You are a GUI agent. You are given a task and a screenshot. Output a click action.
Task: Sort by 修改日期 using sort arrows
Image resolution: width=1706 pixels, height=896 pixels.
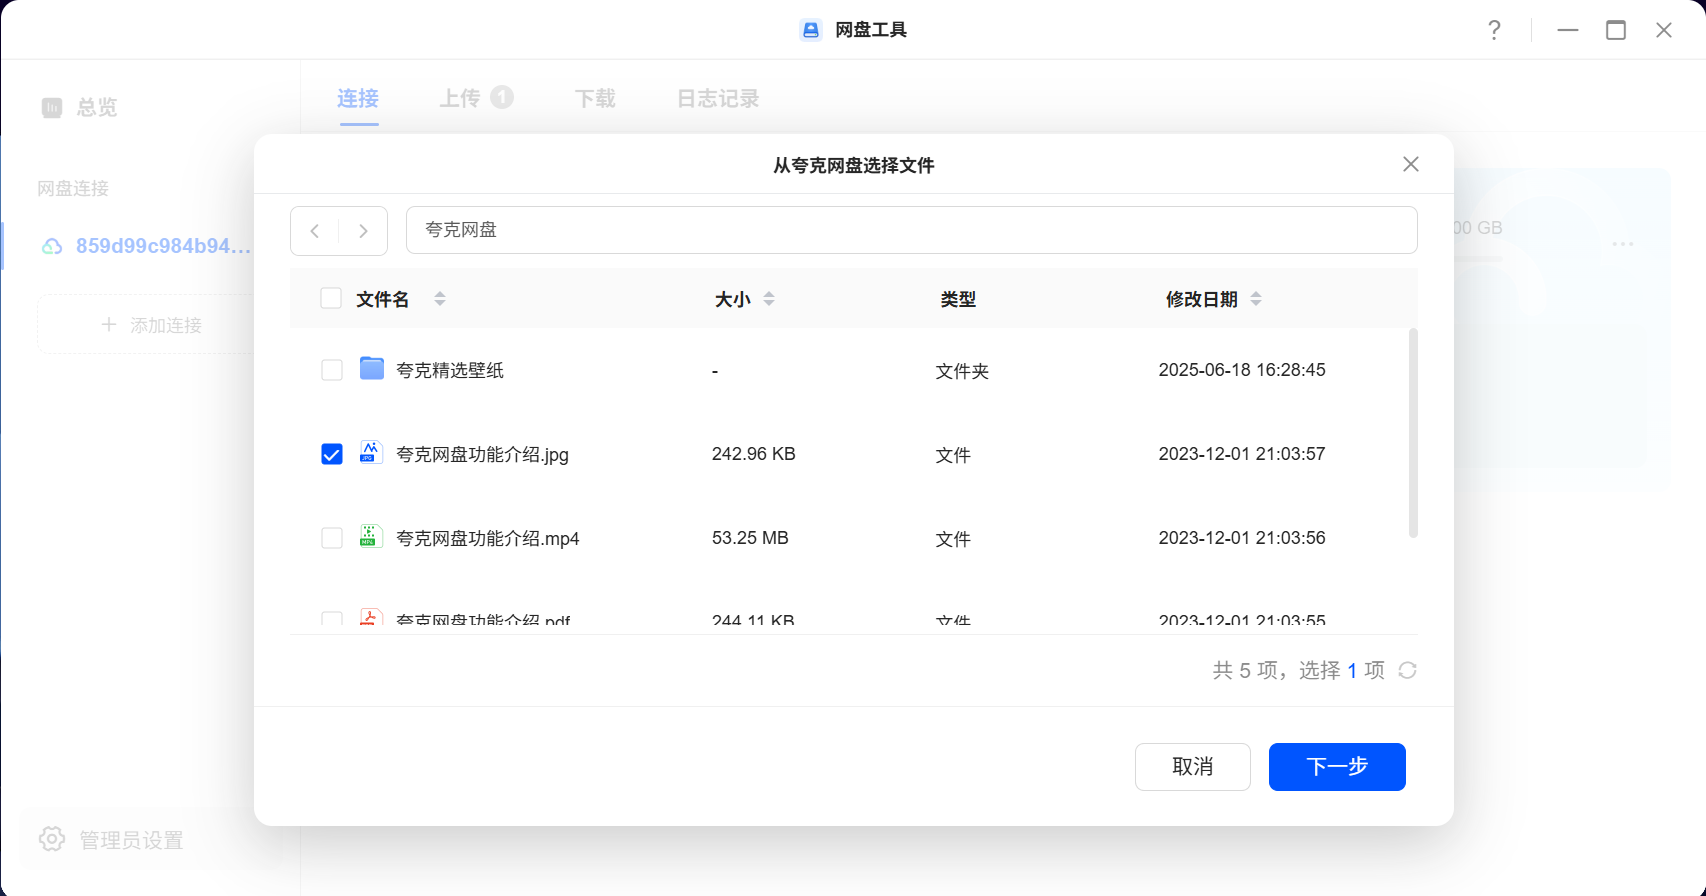[x=1256, y=298]
